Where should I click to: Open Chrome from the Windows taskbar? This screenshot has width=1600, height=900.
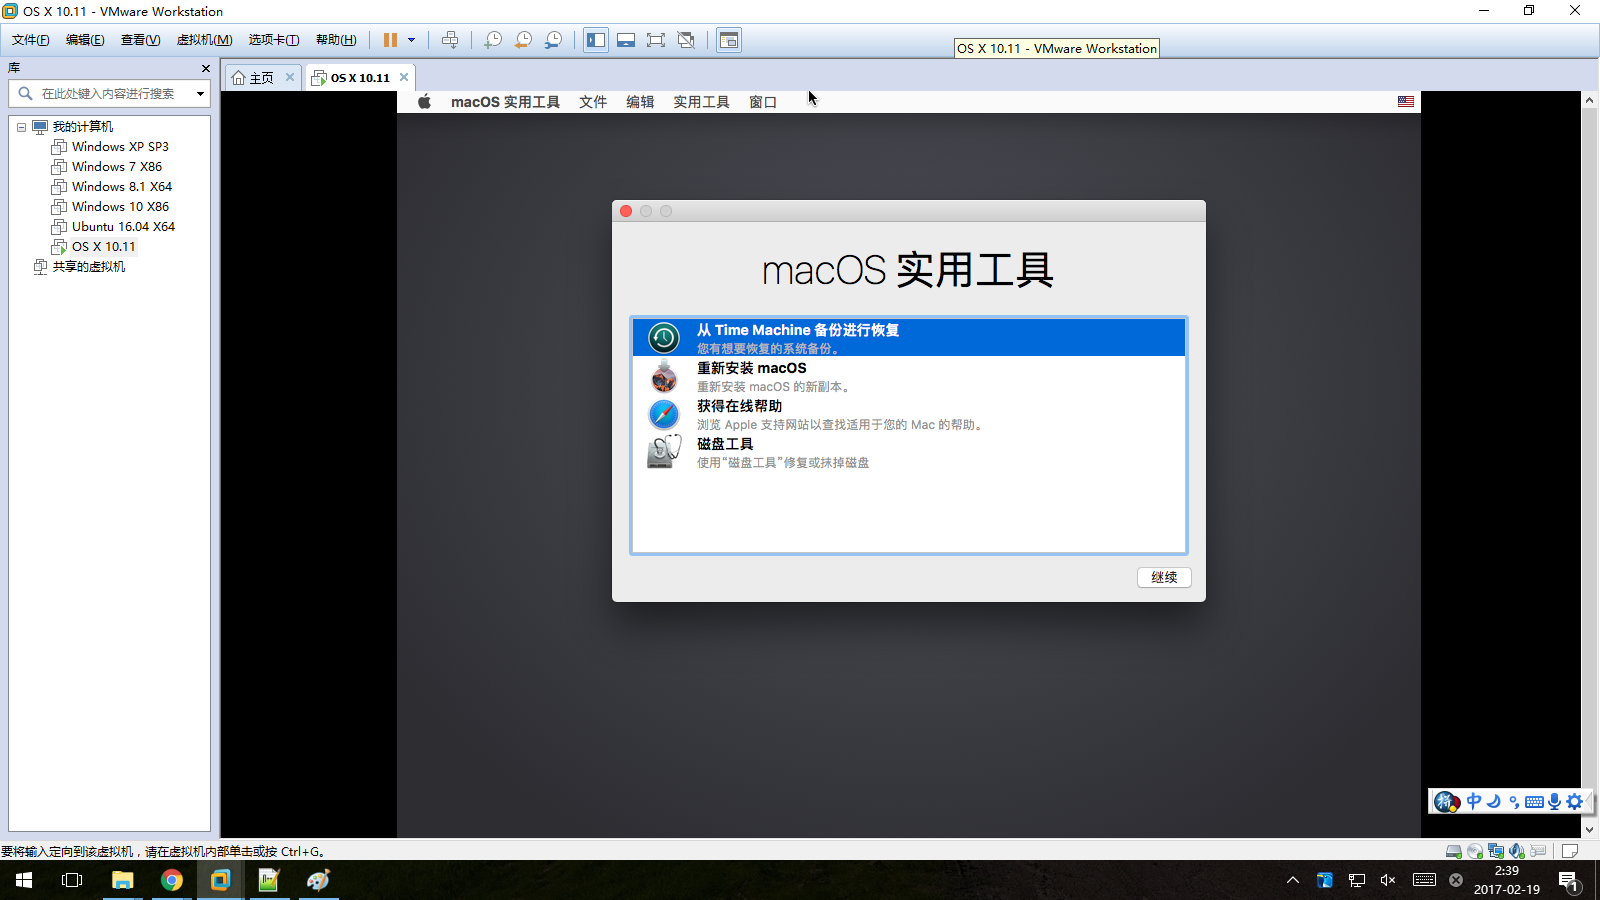(172, 880)
